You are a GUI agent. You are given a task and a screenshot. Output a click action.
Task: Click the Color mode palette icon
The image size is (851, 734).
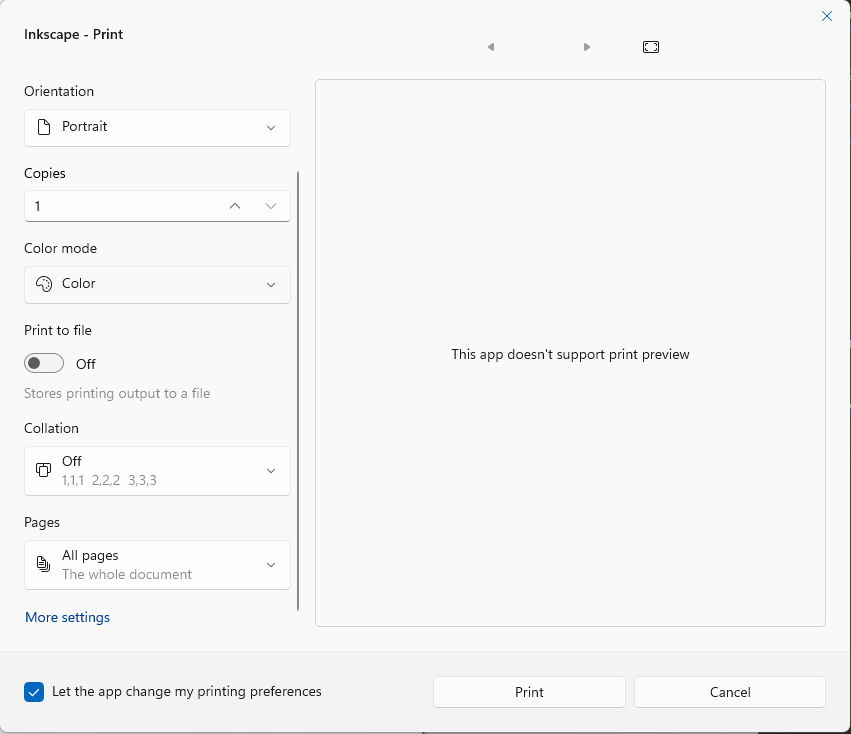pyautogui.click(x=43, y=284)
